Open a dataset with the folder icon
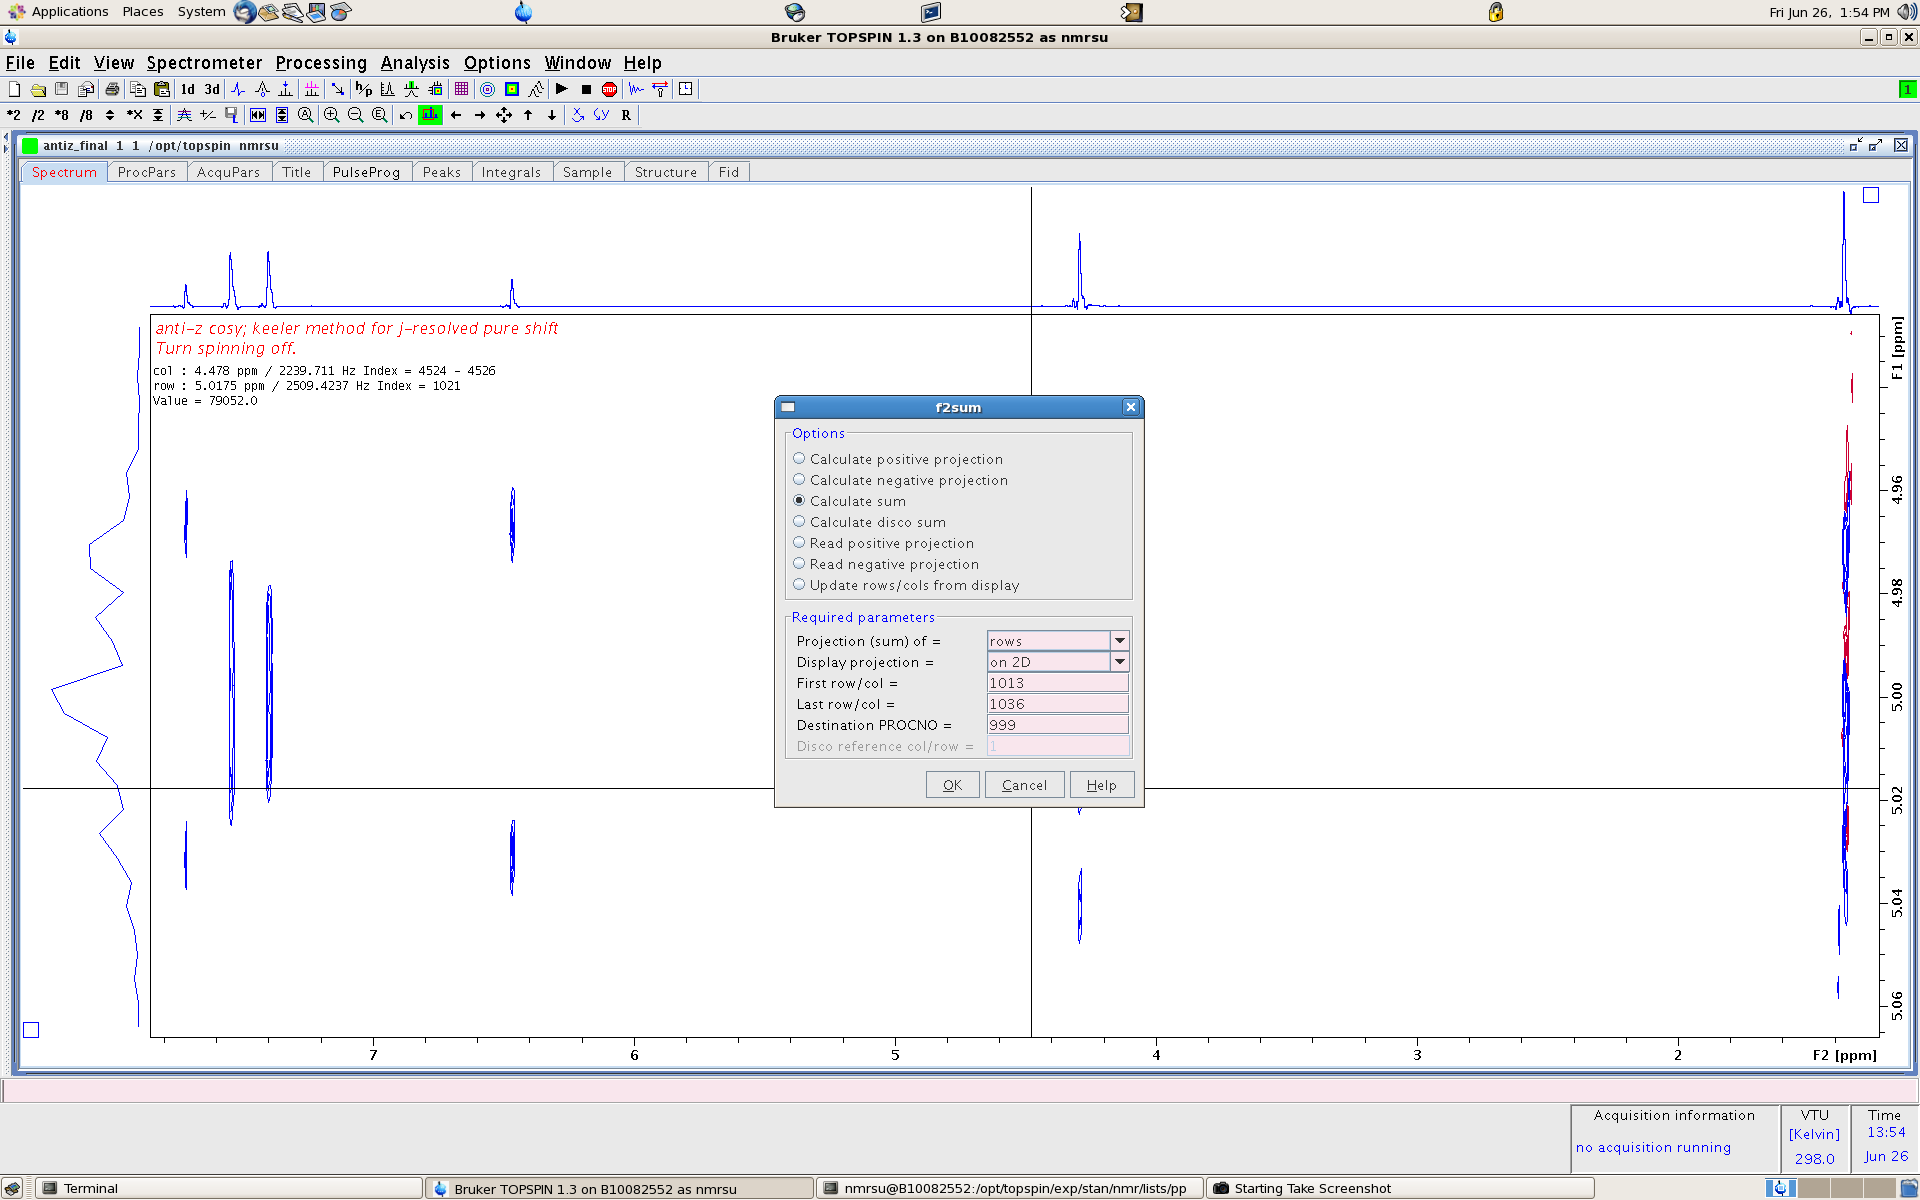The image size is (1920, 1200). (38, 89)
